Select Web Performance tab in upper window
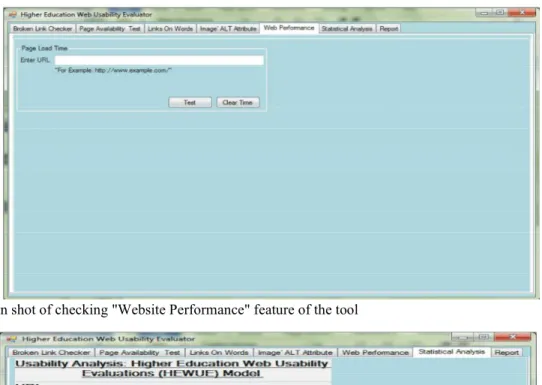The width and height of the screenshot is (542, 385). coord(289,28)
